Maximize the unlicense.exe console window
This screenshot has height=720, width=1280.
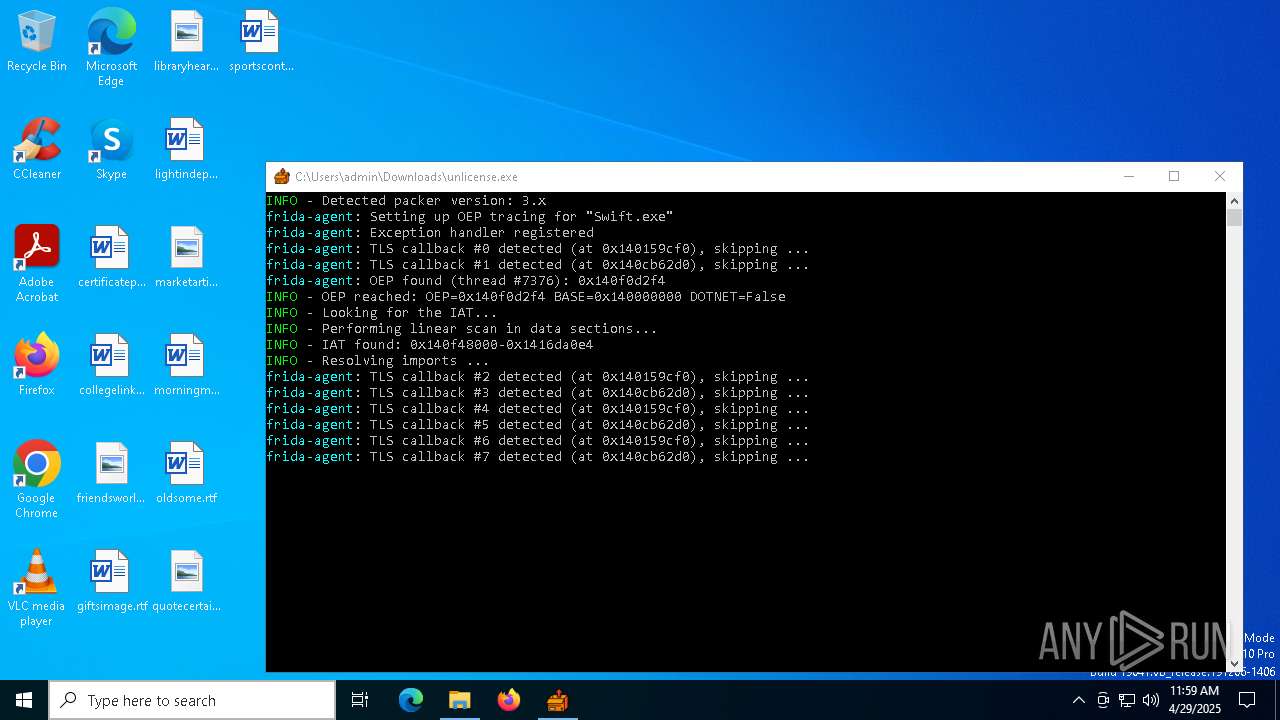click(1174, 177)
